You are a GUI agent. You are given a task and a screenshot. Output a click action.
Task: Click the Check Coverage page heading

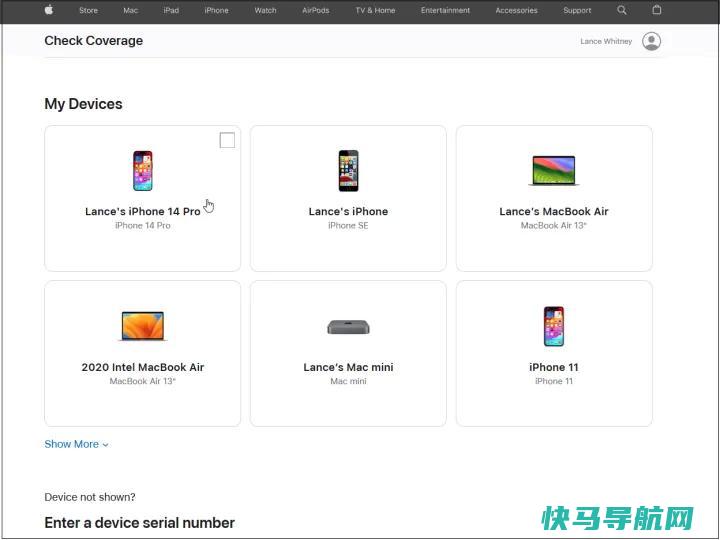[94, 40]
